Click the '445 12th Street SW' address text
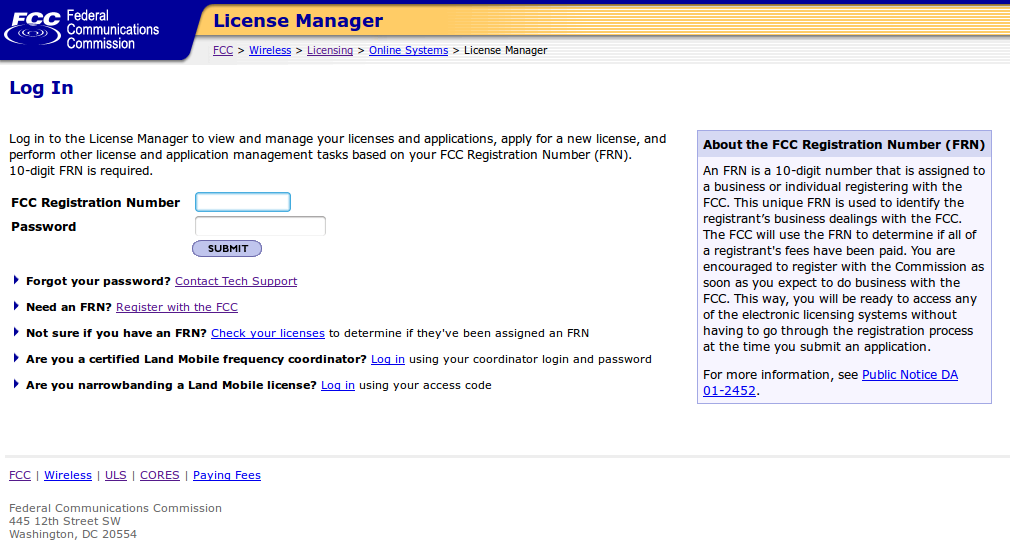 coord(64,521)
